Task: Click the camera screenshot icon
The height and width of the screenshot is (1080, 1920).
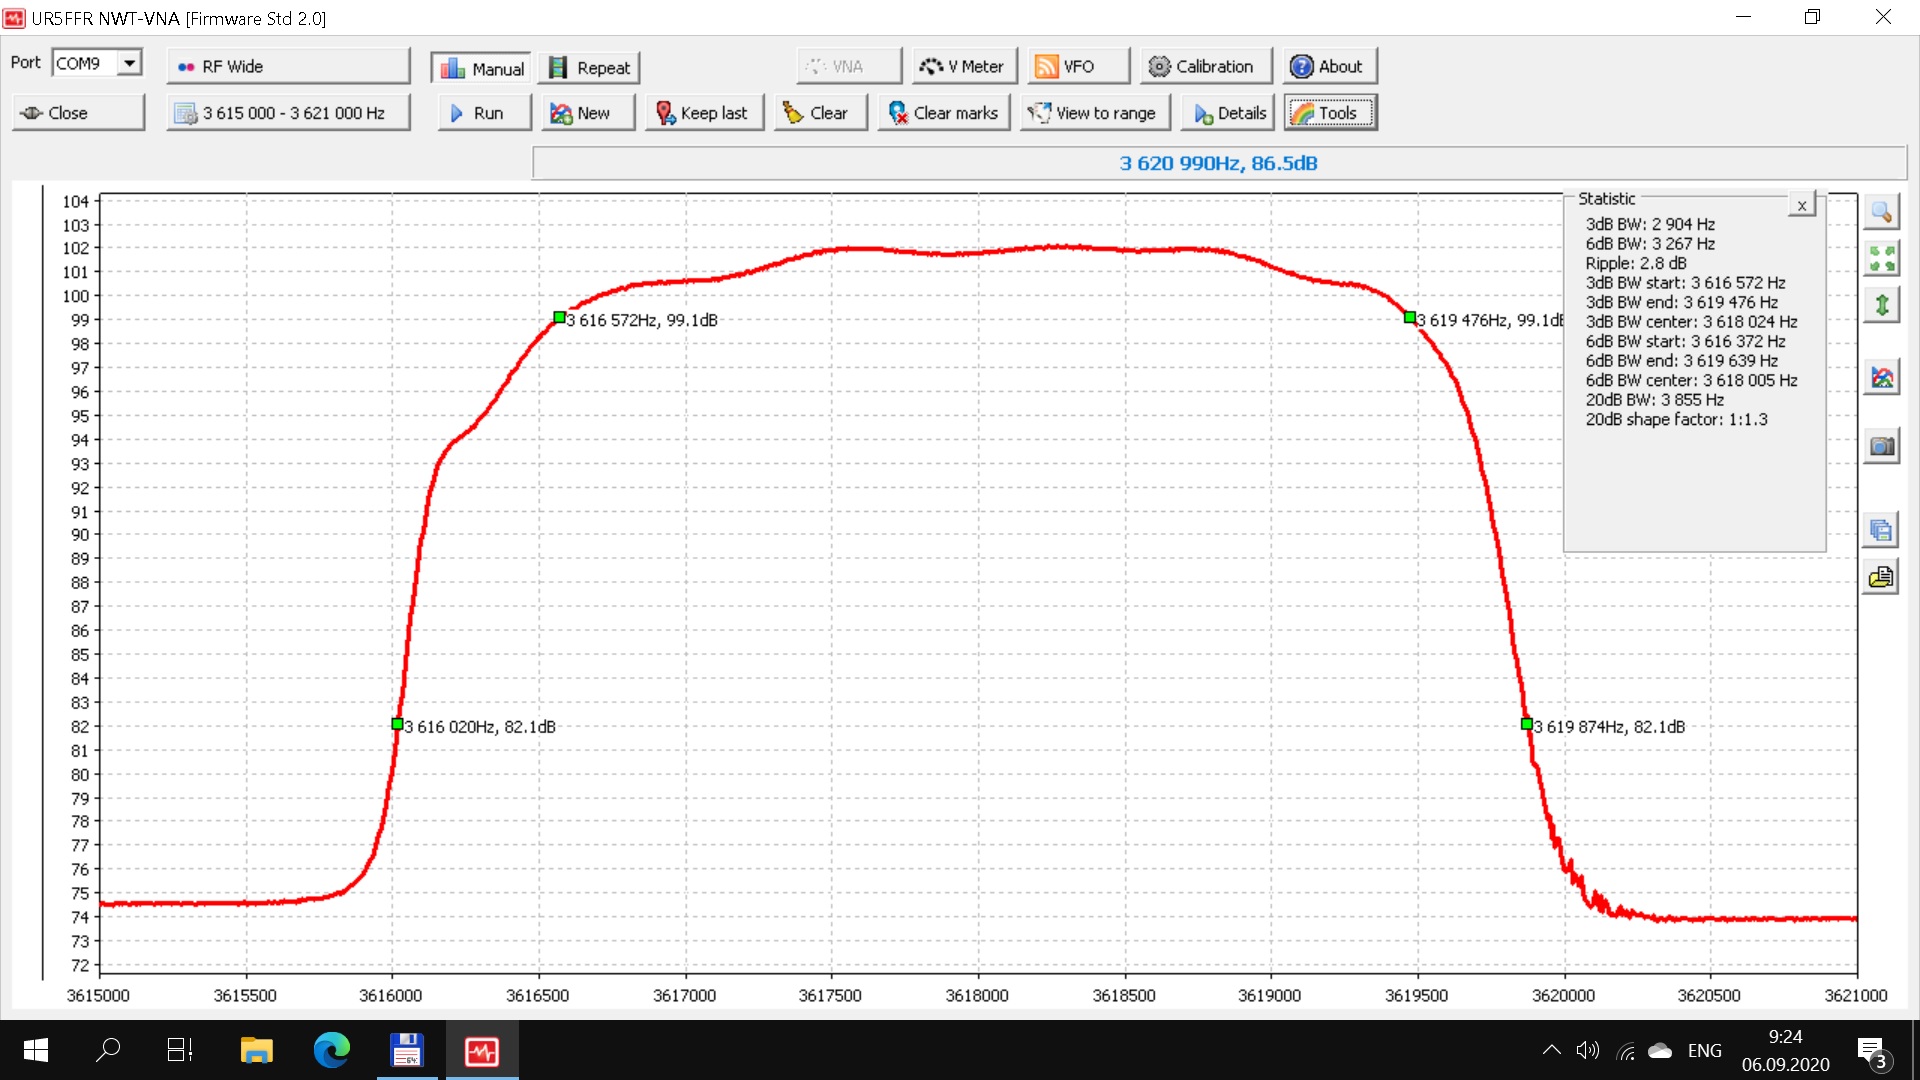Action: pyautogui.click(x=1881, y=446)
